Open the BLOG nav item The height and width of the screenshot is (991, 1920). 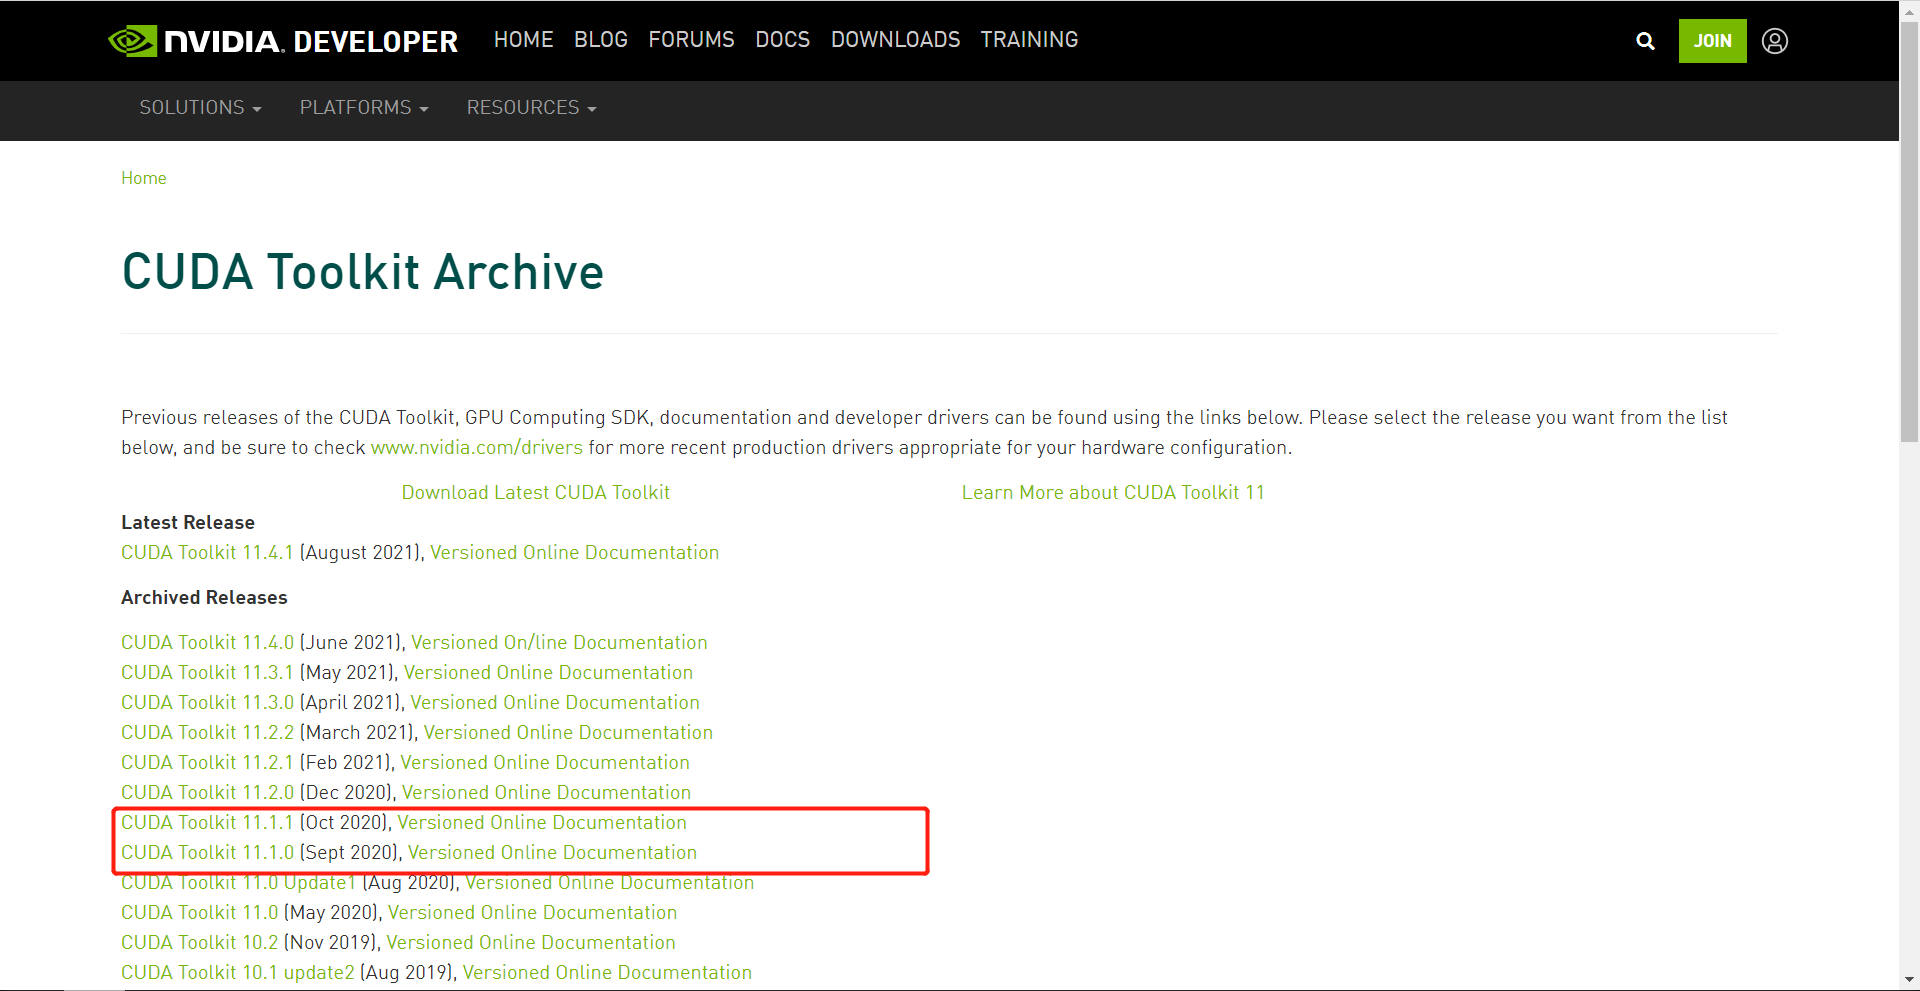(601, 40)
